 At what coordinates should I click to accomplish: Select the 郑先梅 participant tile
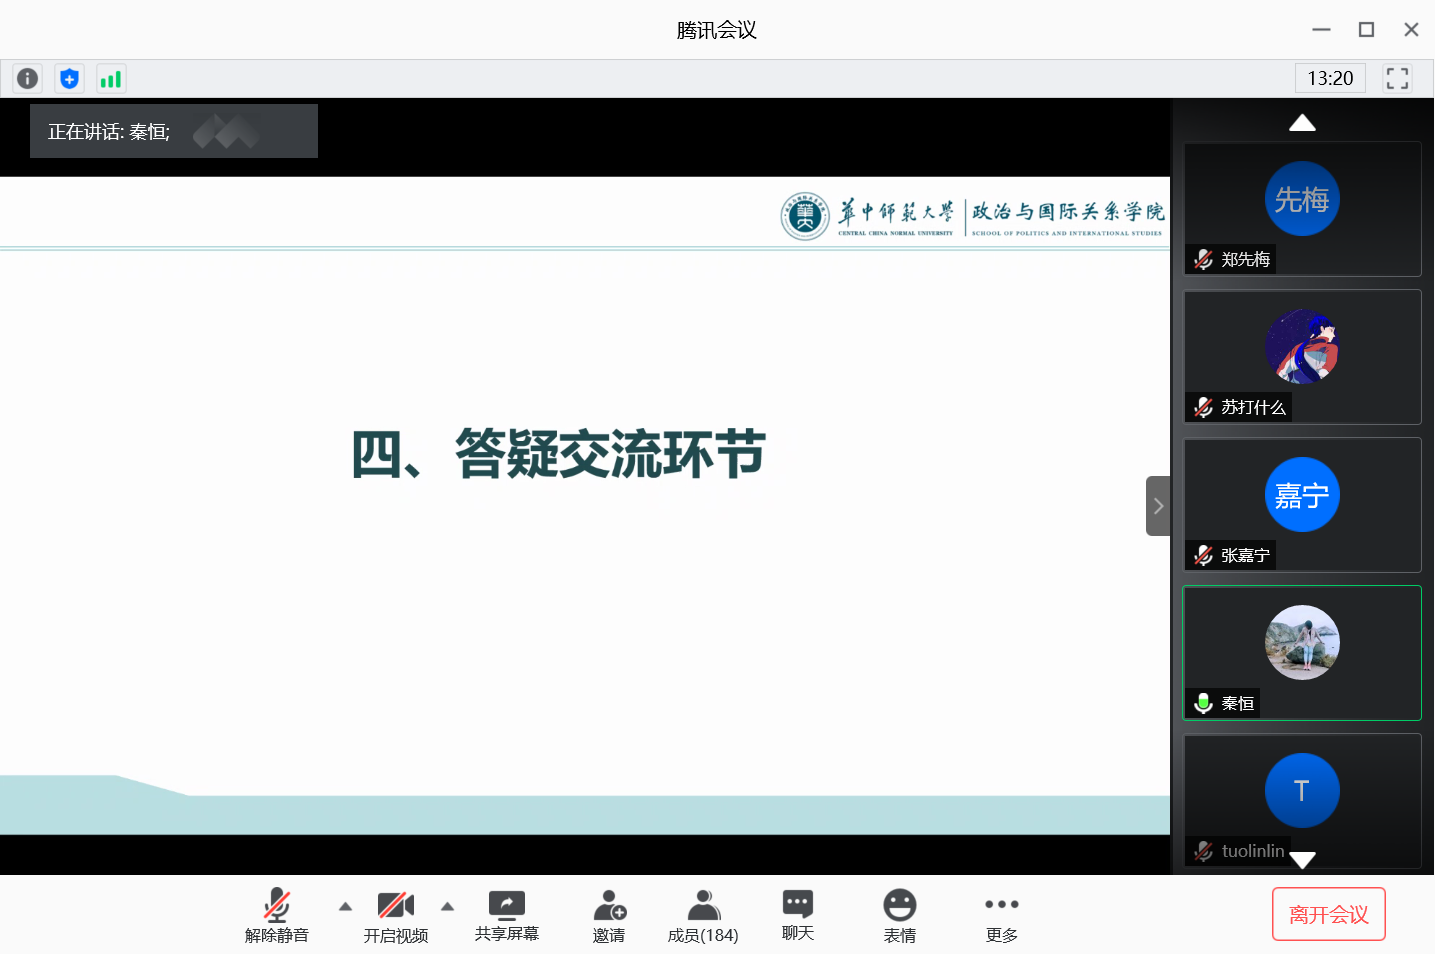[x=1302, y=208]
